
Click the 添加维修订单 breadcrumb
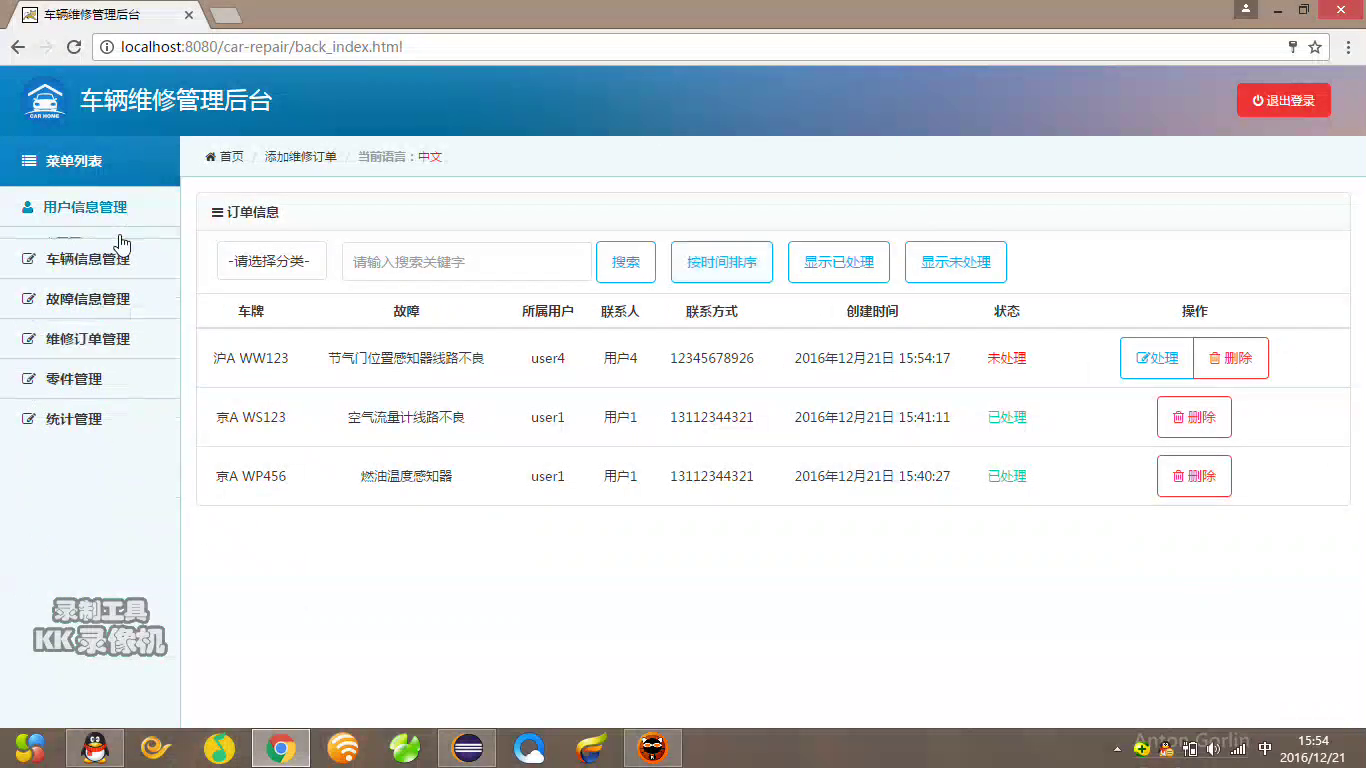pyautogui.click(x=301, y=157)
